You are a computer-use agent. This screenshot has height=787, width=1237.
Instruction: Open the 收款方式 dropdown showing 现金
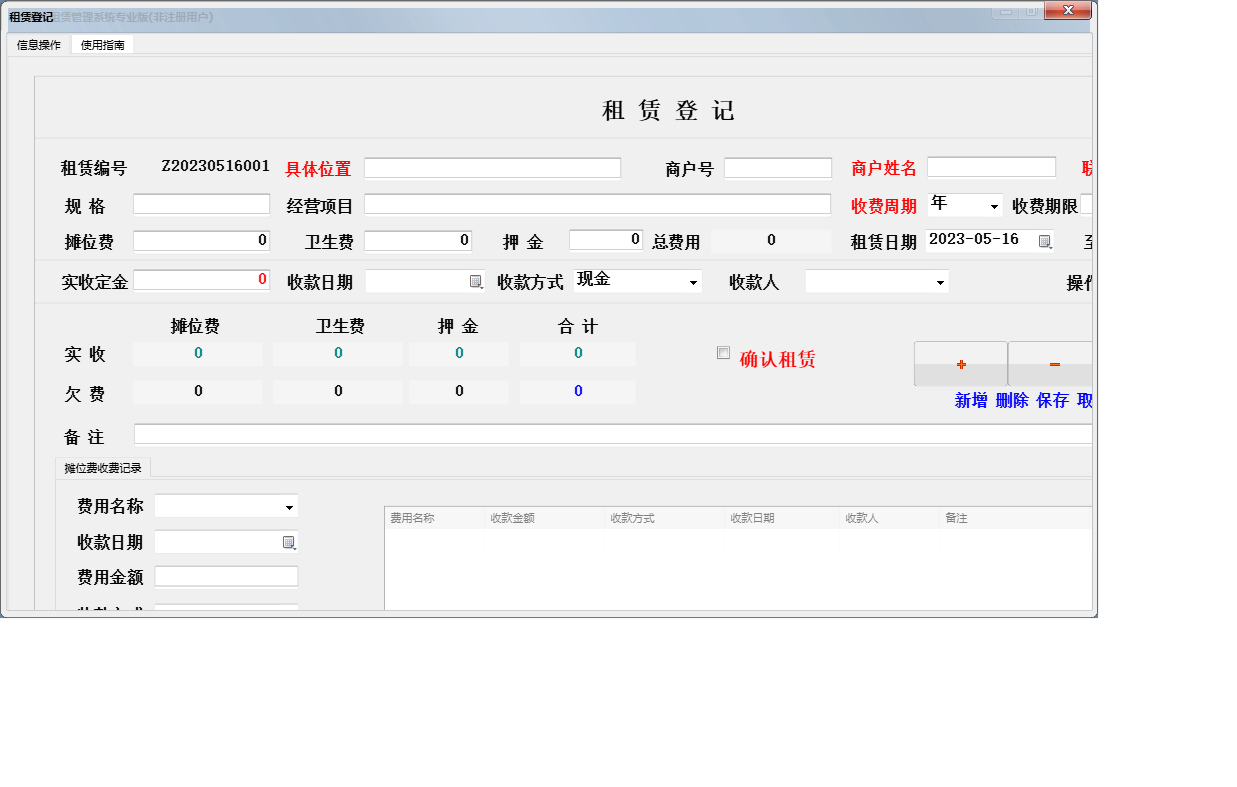(x=692, y=283)
